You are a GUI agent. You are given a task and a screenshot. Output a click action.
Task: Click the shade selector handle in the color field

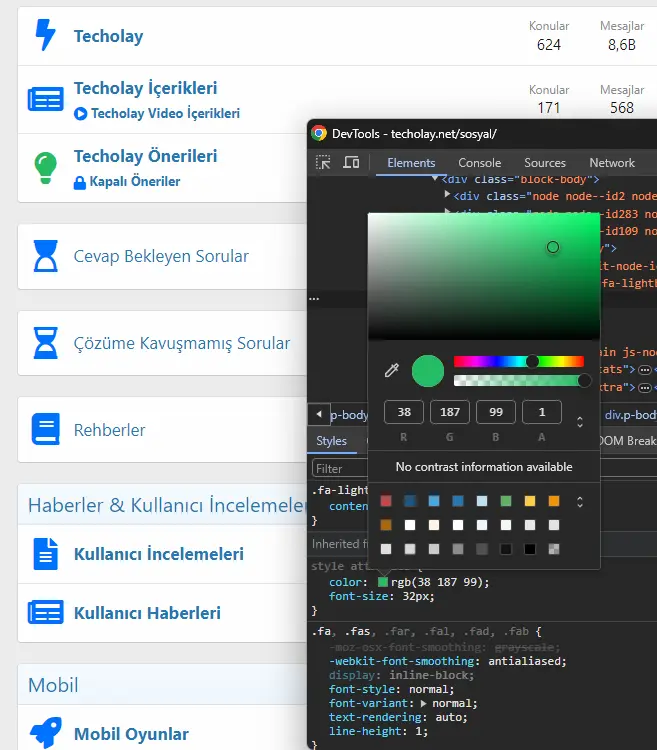click(x=553, y=247)
